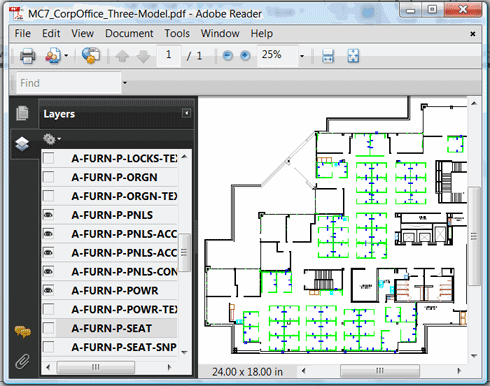Maximize the Adobe Reader window
The image size is (490, 386).
[x=432, y=10]
